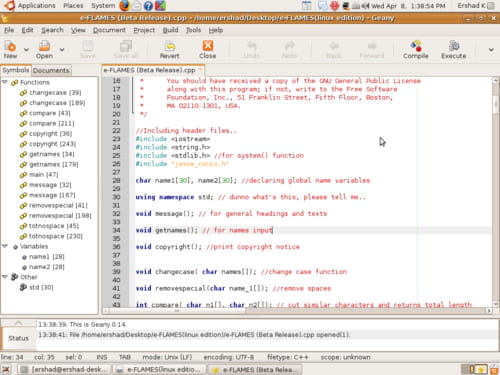Click the editor vertical scrollbar down arrow
Viewport: 500px width, 375px height.
tap(496, 304)
